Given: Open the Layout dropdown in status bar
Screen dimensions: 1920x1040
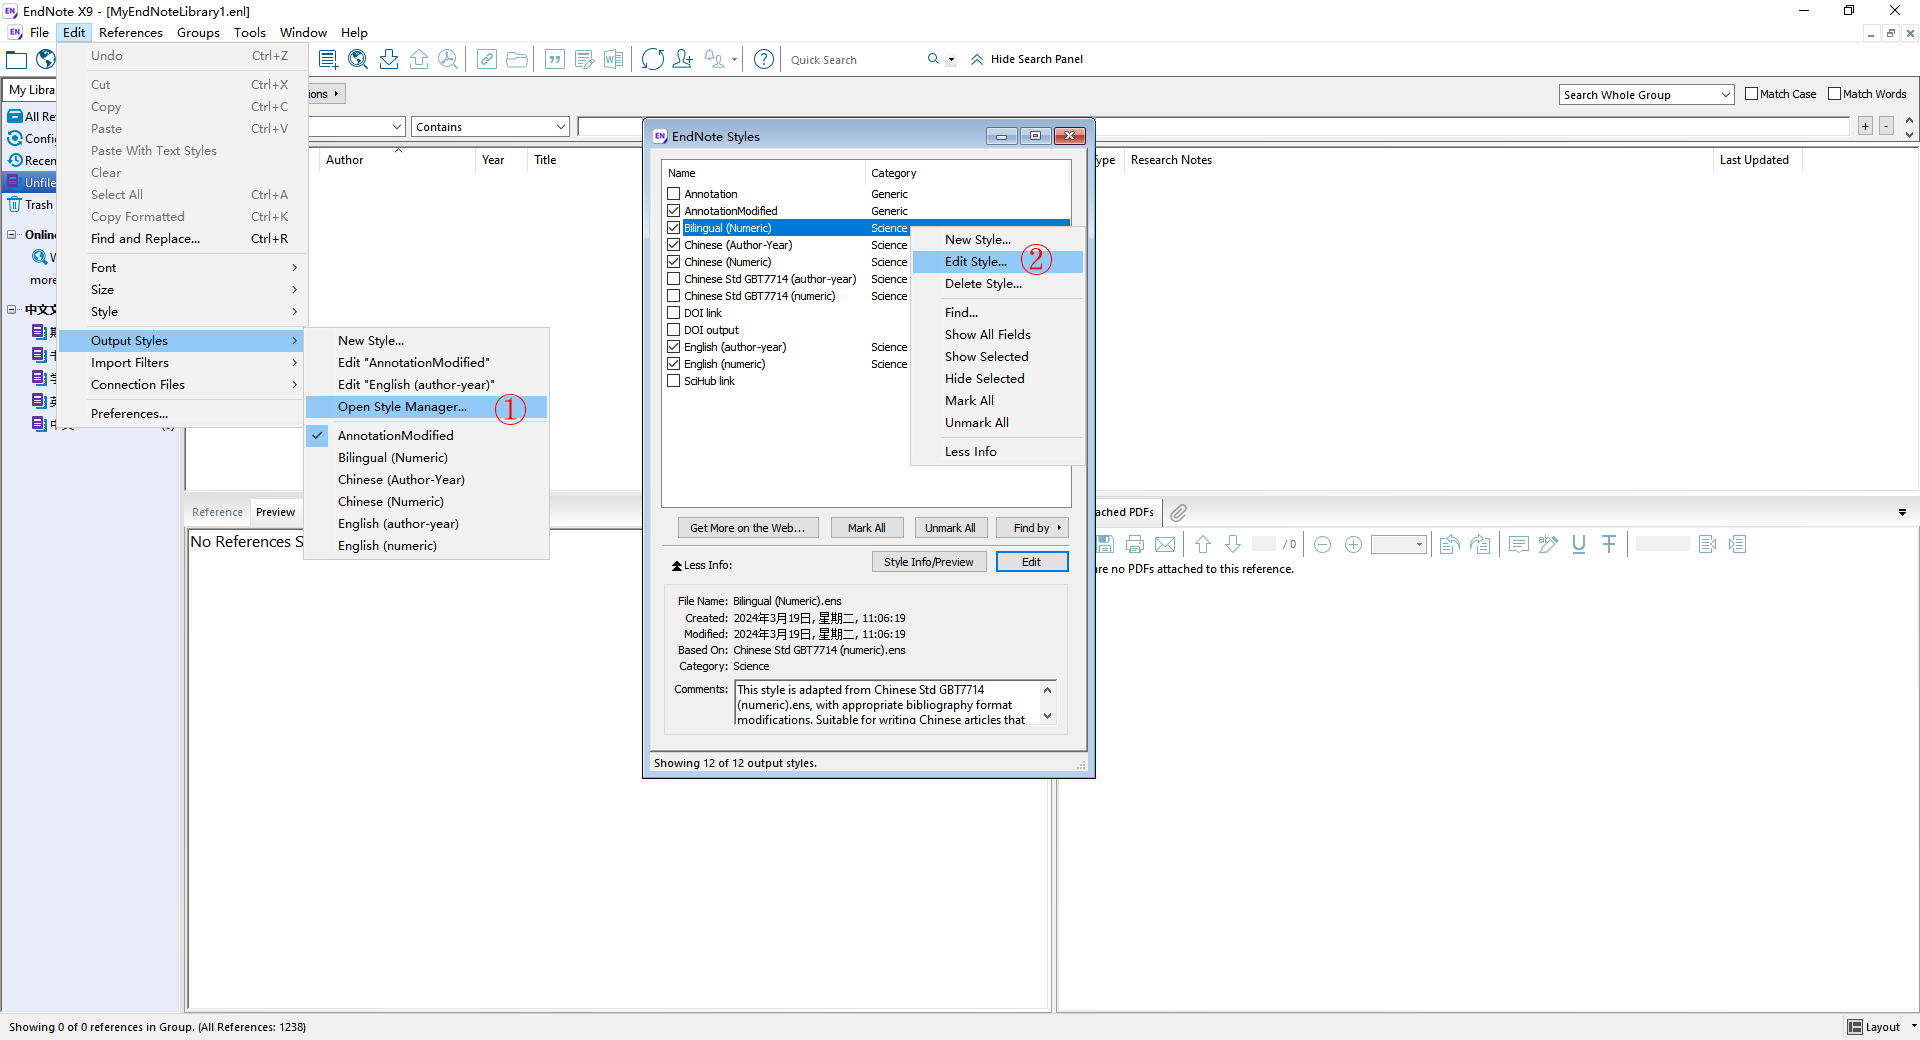Looking at the screenshot, I should pos(1882,1027).
